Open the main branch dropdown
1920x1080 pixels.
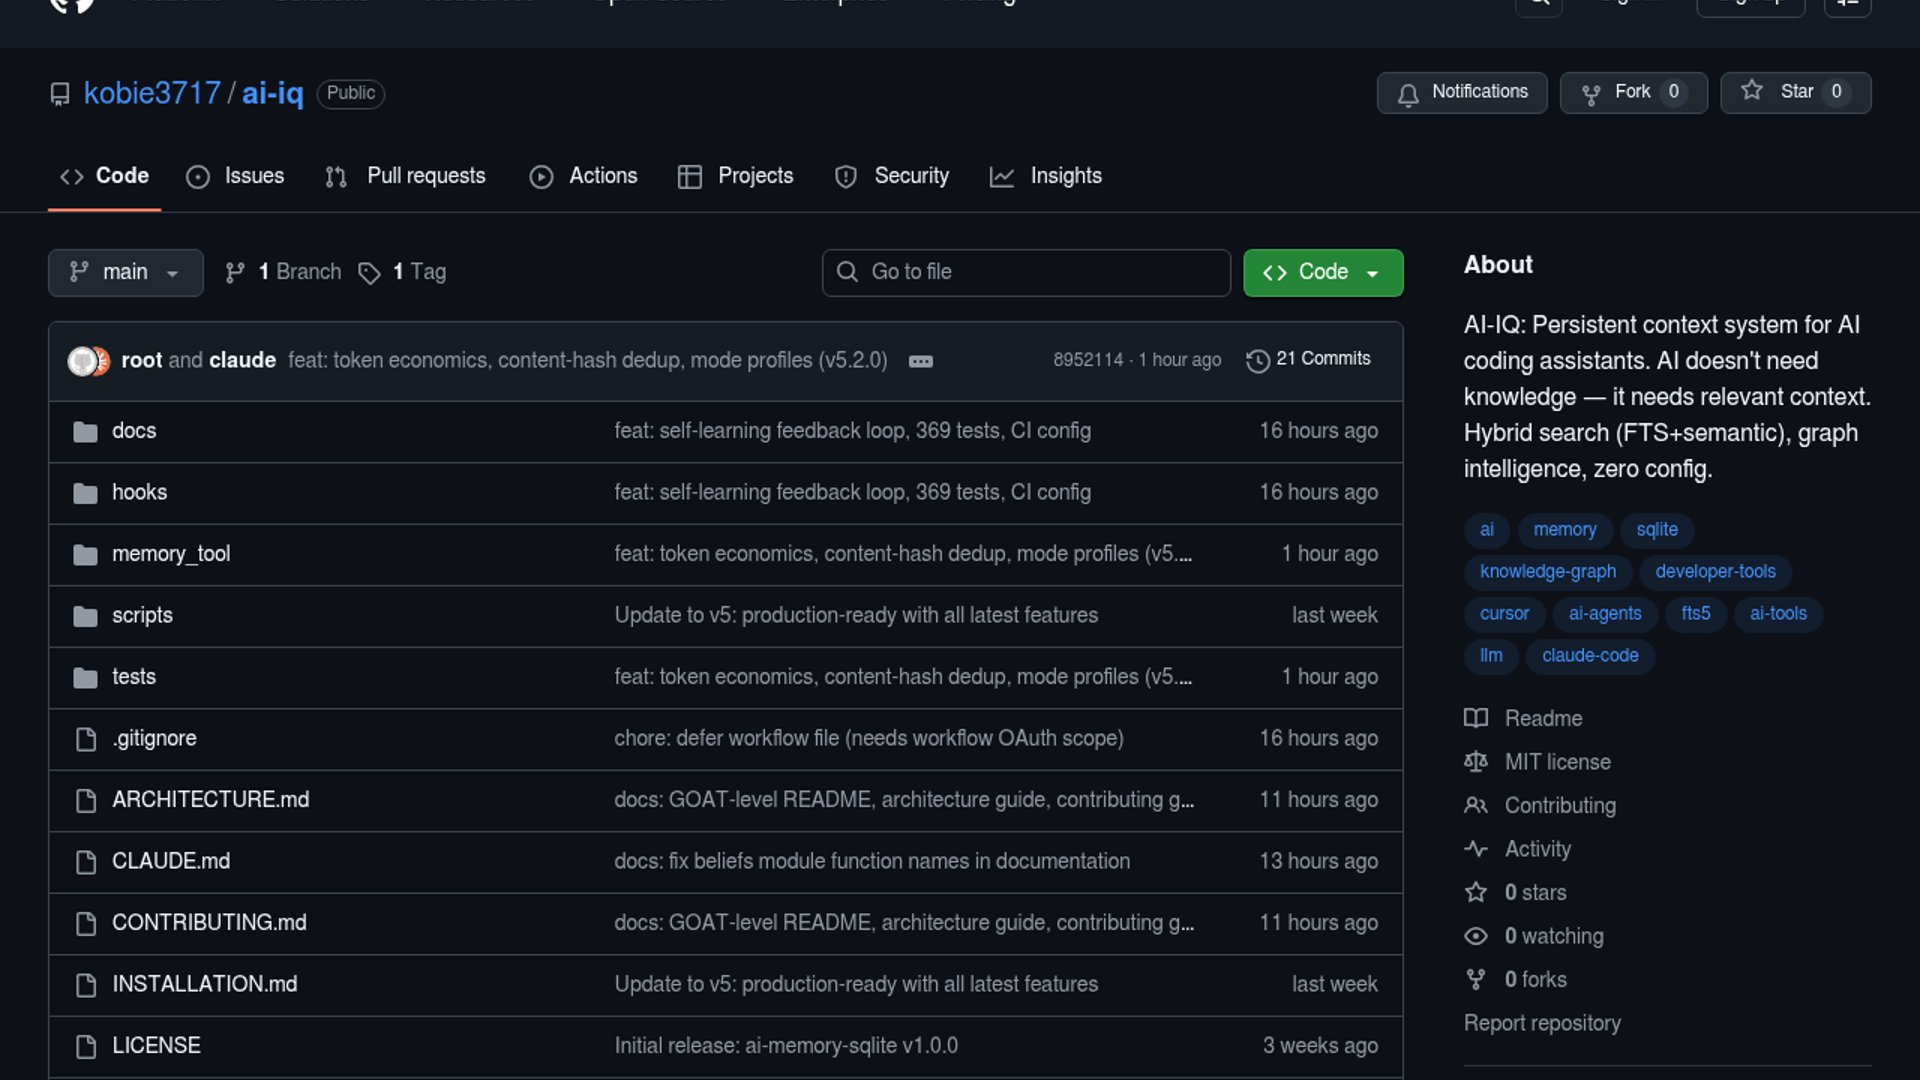pos(125,272)
